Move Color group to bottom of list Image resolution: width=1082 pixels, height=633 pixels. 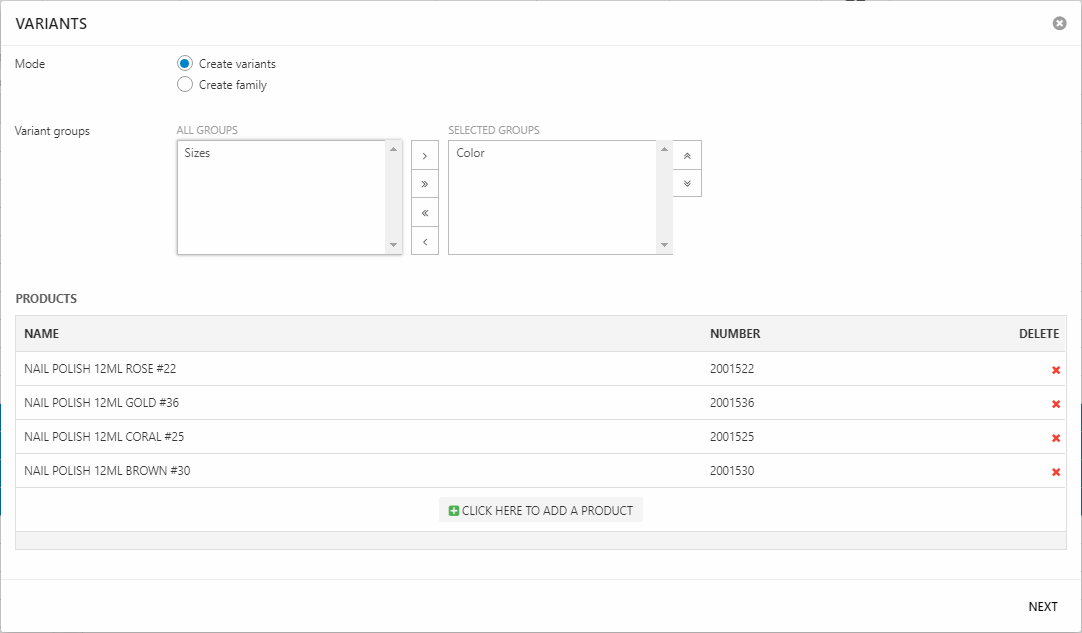click(x=687, y=183)
